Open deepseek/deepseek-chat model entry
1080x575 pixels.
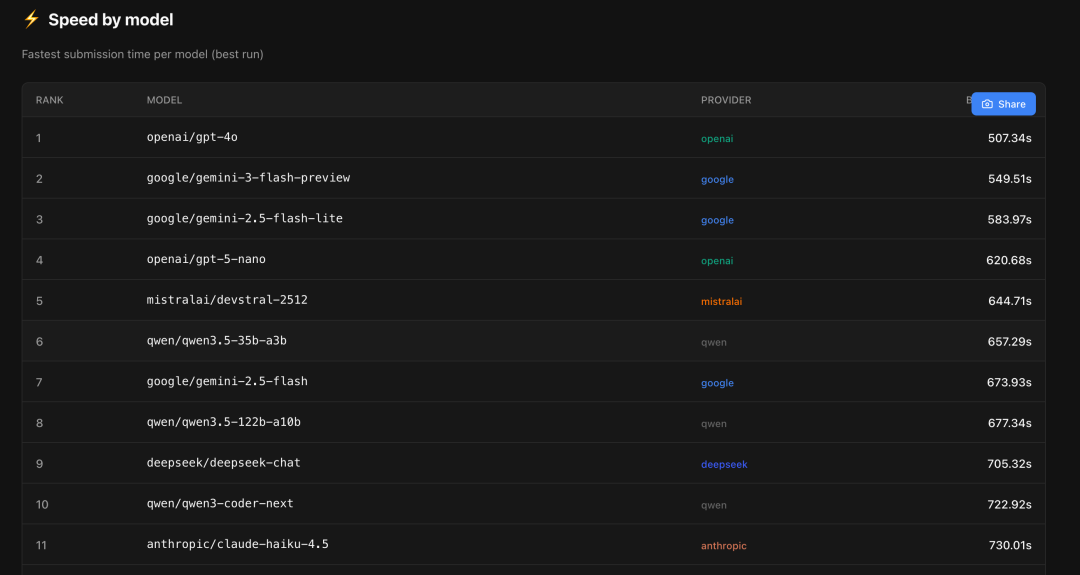[223, 463]
